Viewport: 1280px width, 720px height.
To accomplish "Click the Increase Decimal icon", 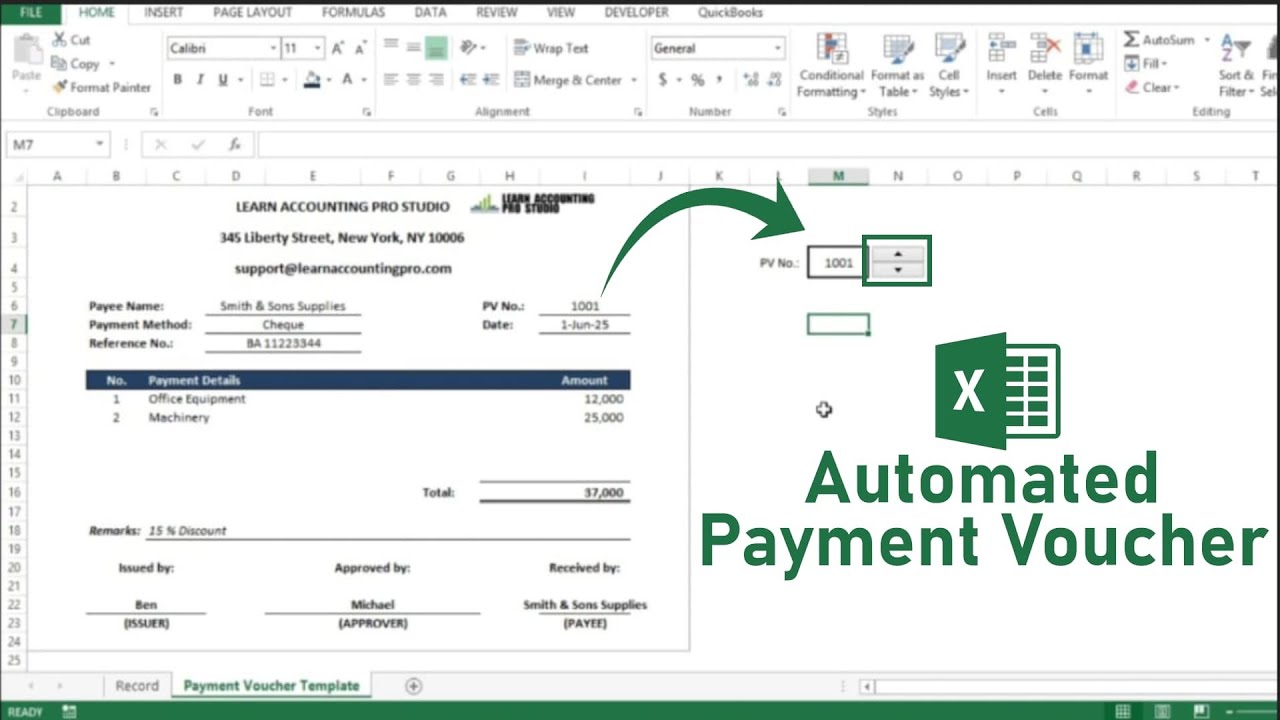I will (752, 78).
